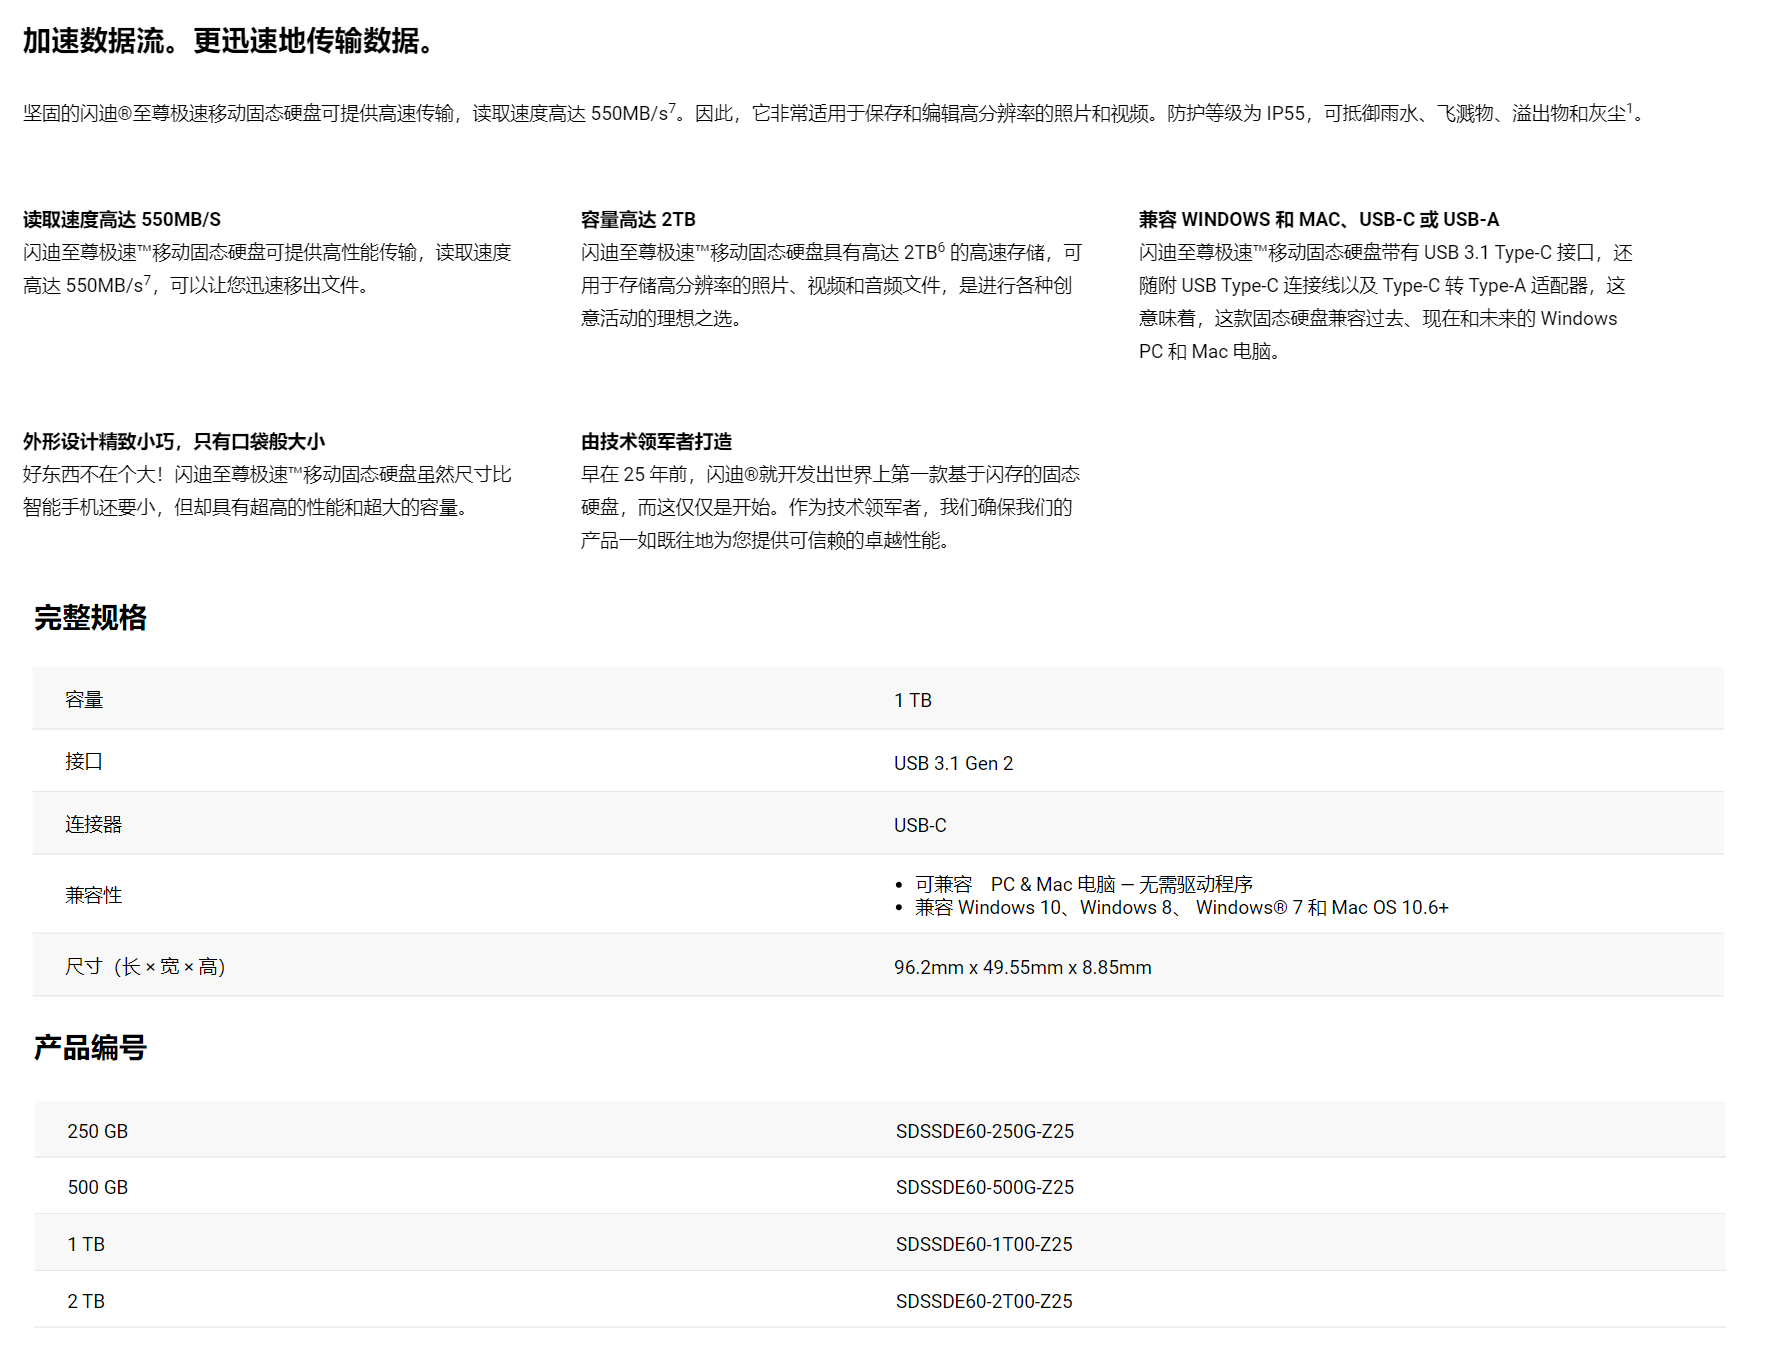
Task: Click the "250 GB" capacity cell
Action: (98, 1131)
